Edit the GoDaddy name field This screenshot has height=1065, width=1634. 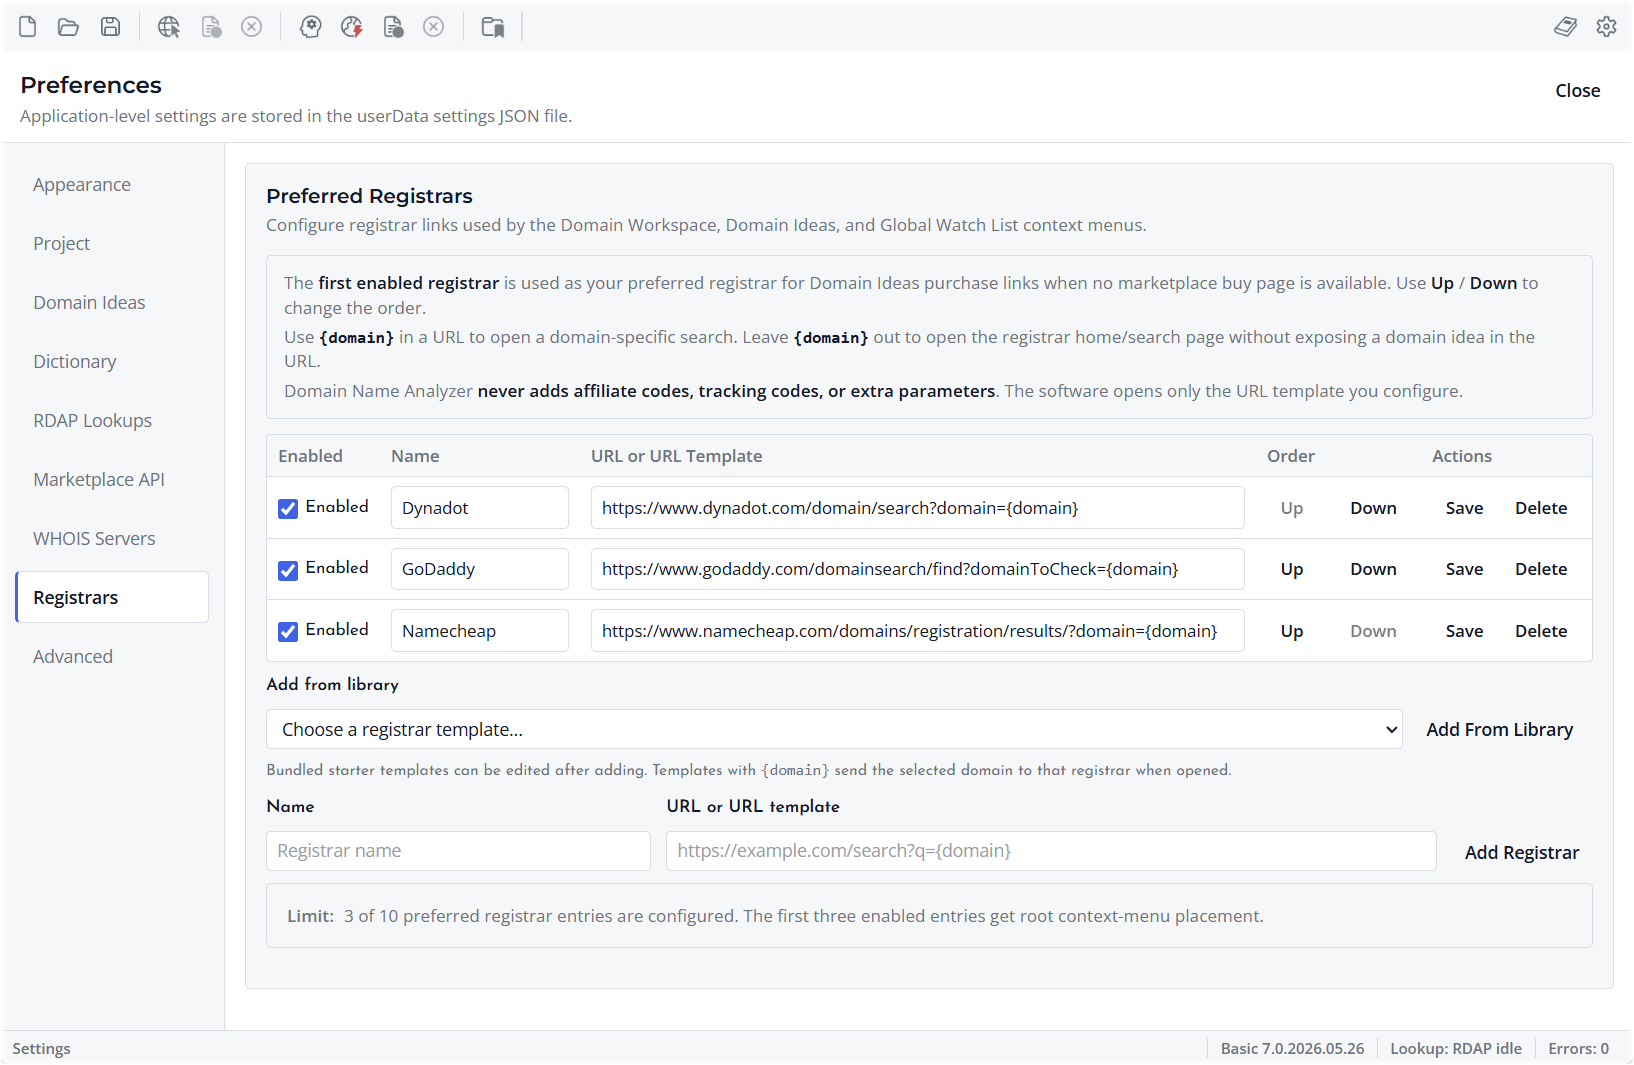480,569
